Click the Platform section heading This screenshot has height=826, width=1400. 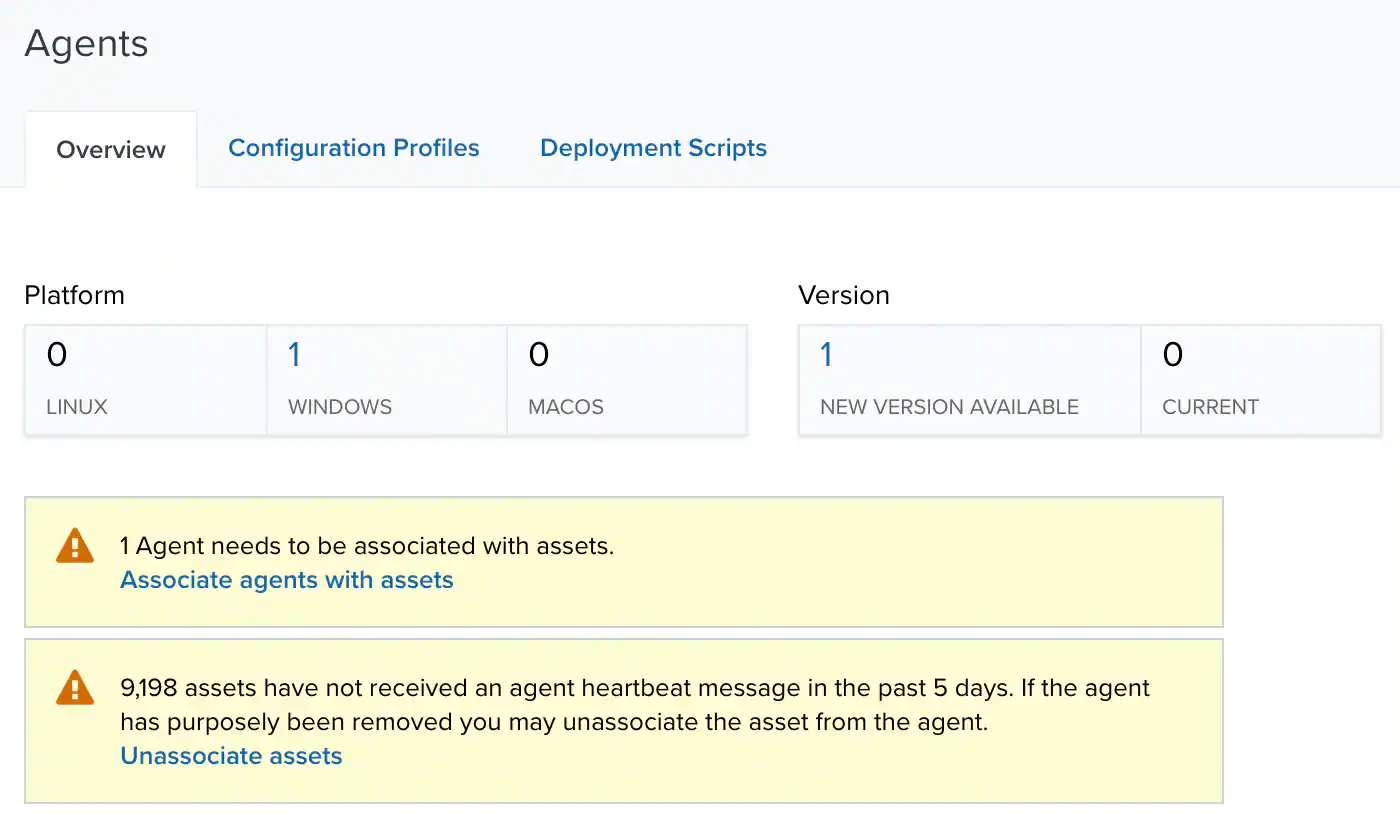(x=74, y=295)
